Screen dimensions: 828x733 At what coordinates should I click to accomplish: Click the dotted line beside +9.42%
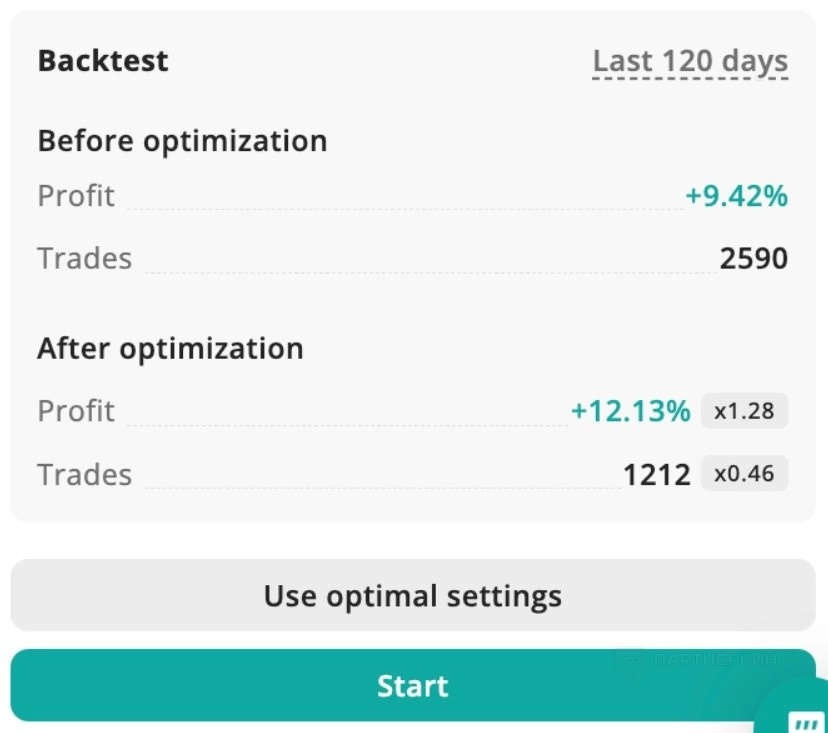400,208
